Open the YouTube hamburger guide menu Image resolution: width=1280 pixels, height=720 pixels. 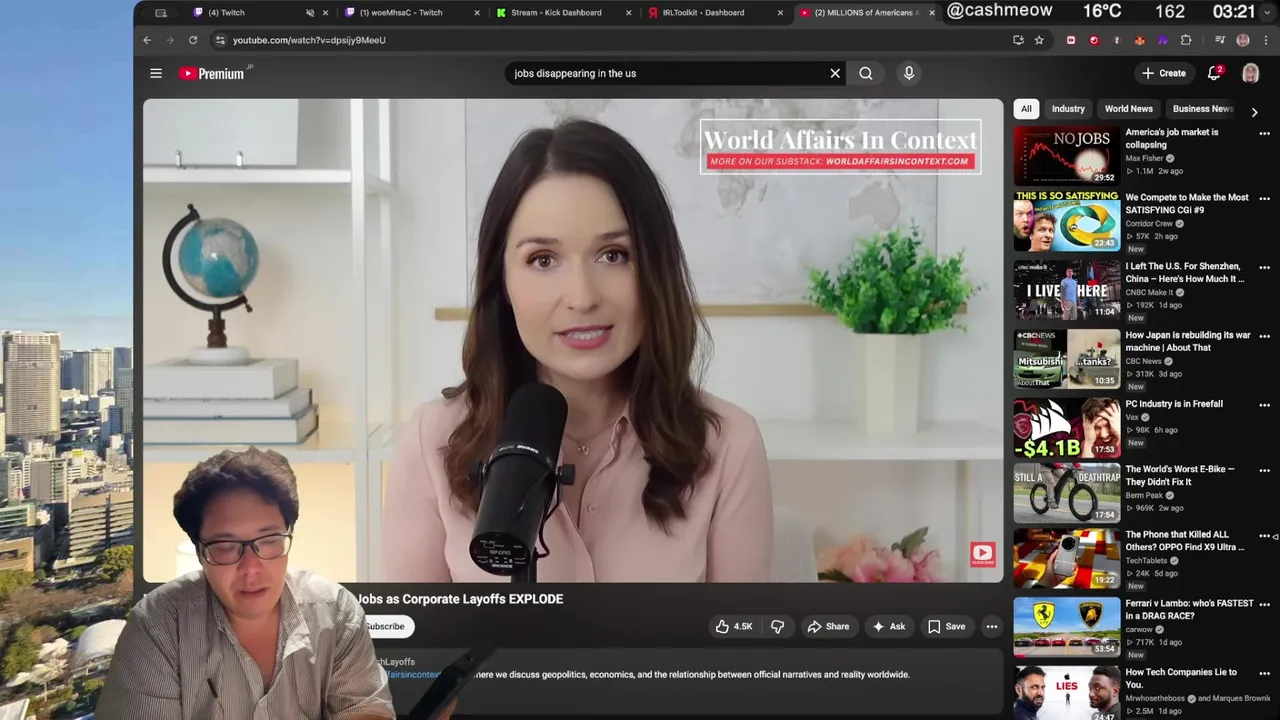tap(156, 73)
